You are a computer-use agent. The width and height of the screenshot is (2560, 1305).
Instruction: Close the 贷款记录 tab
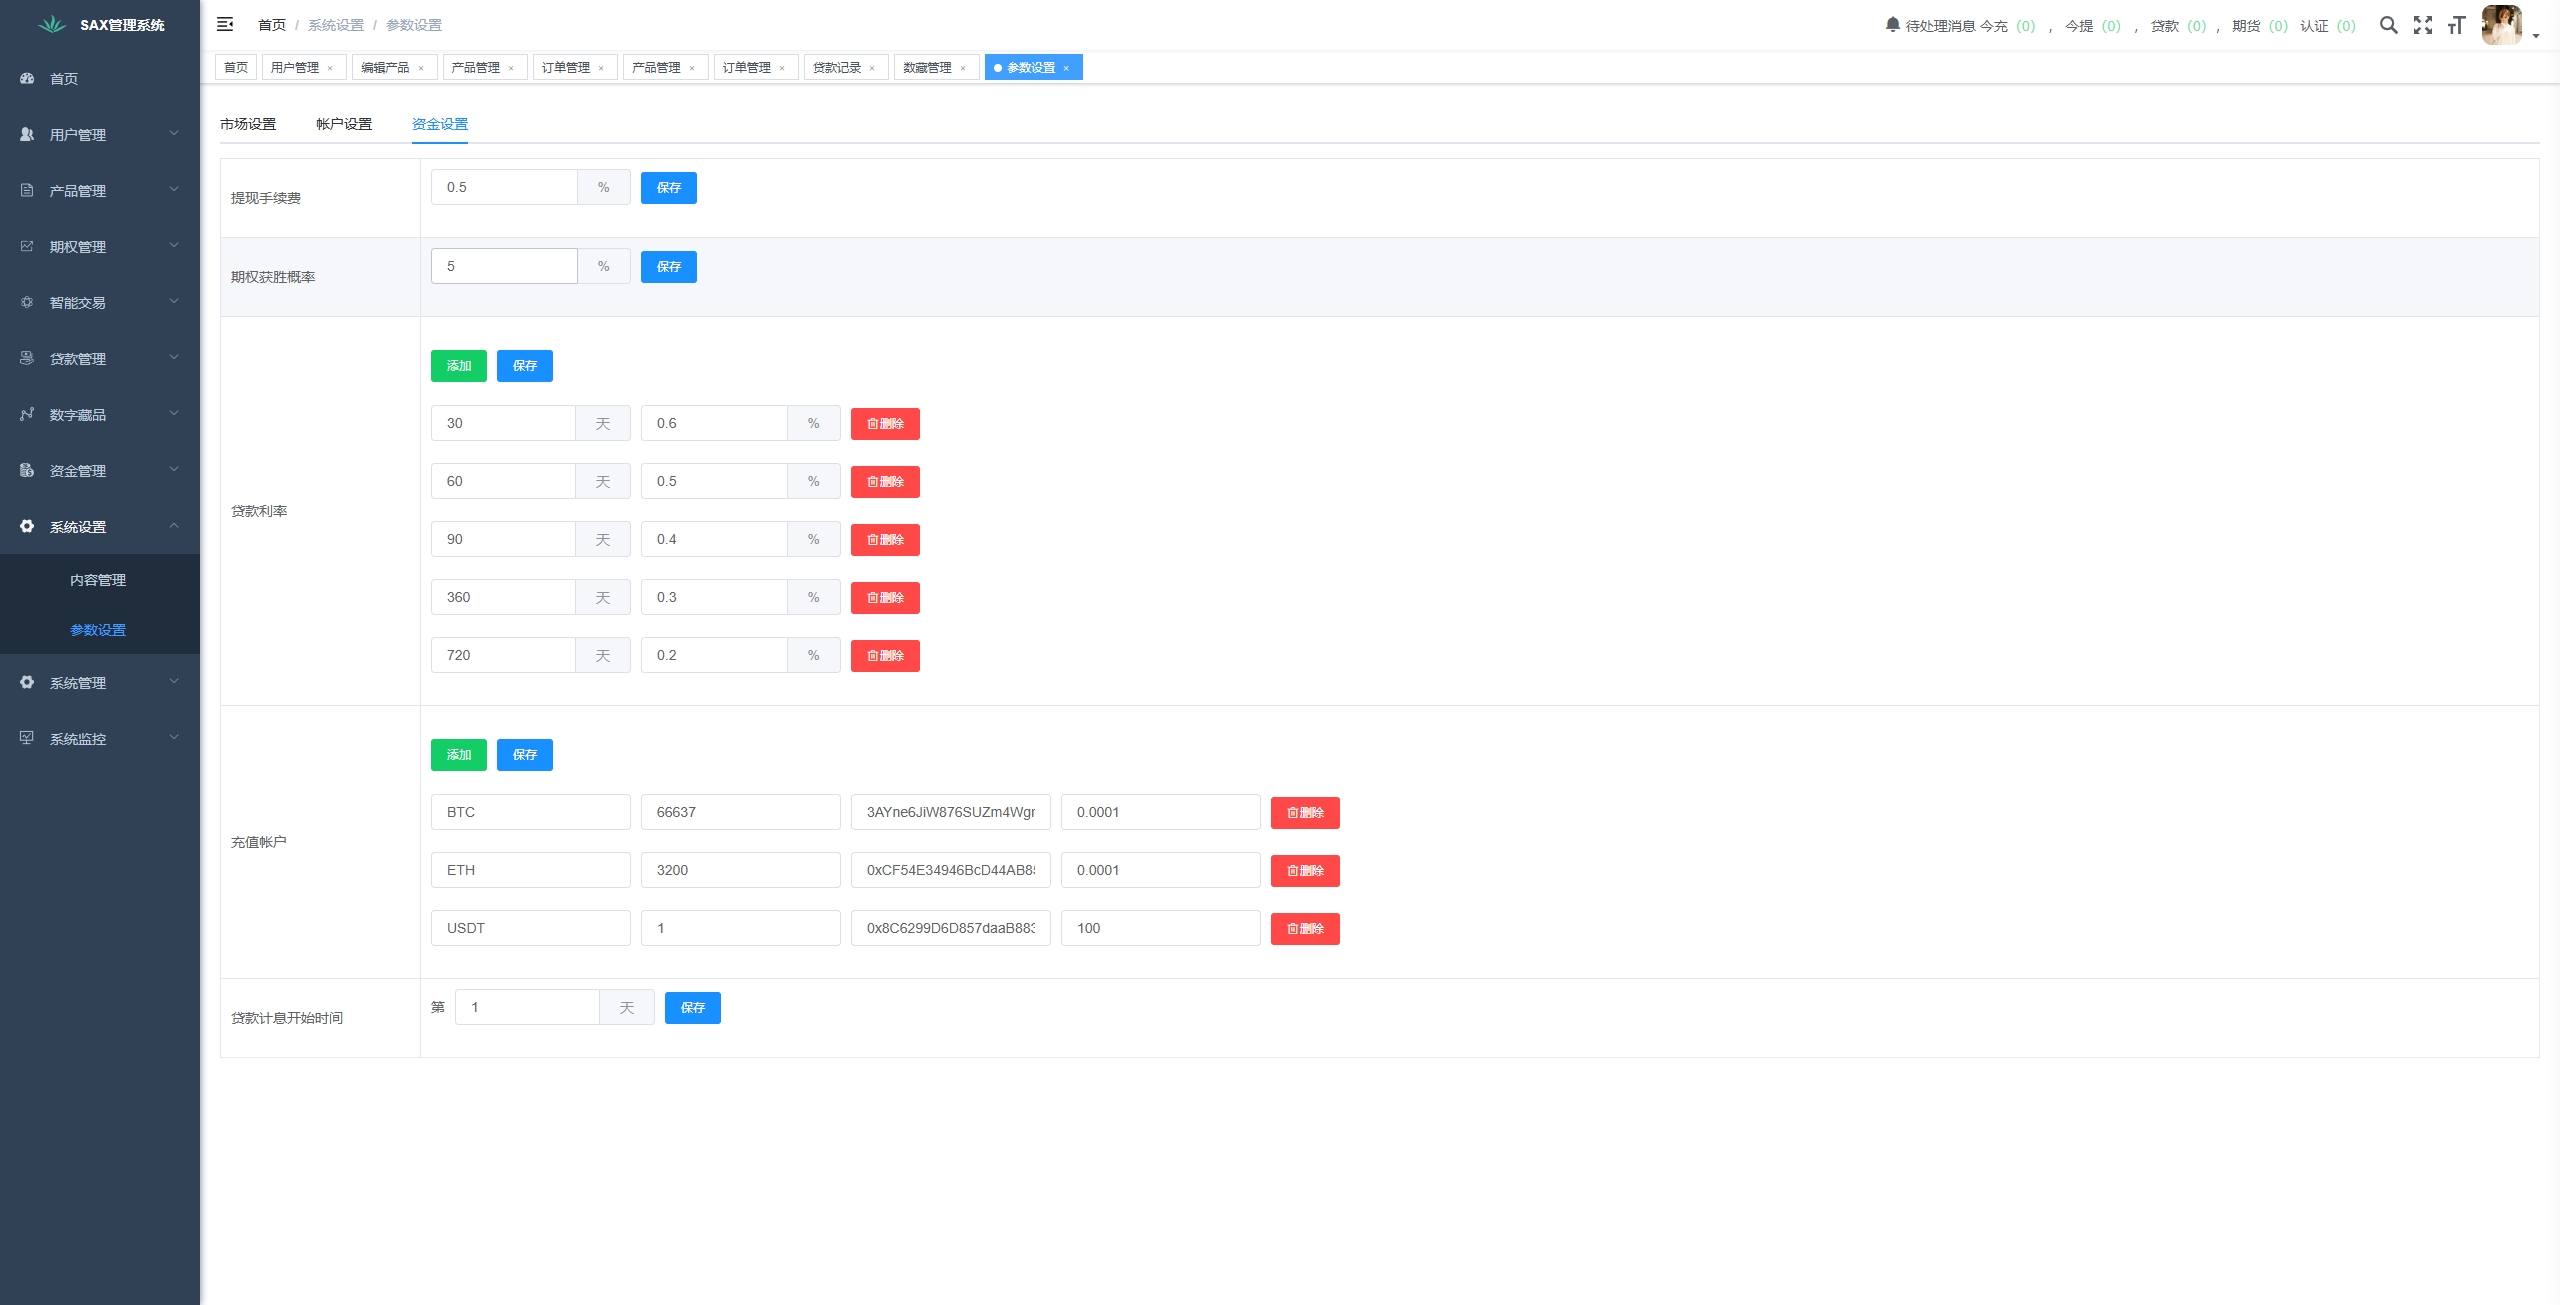(872, 68)
